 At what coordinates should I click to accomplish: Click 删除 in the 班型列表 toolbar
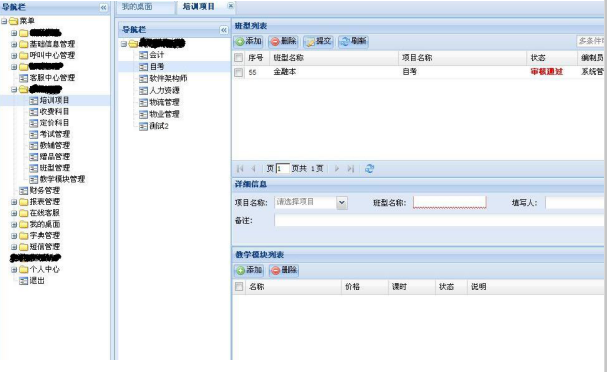point(283,41)
